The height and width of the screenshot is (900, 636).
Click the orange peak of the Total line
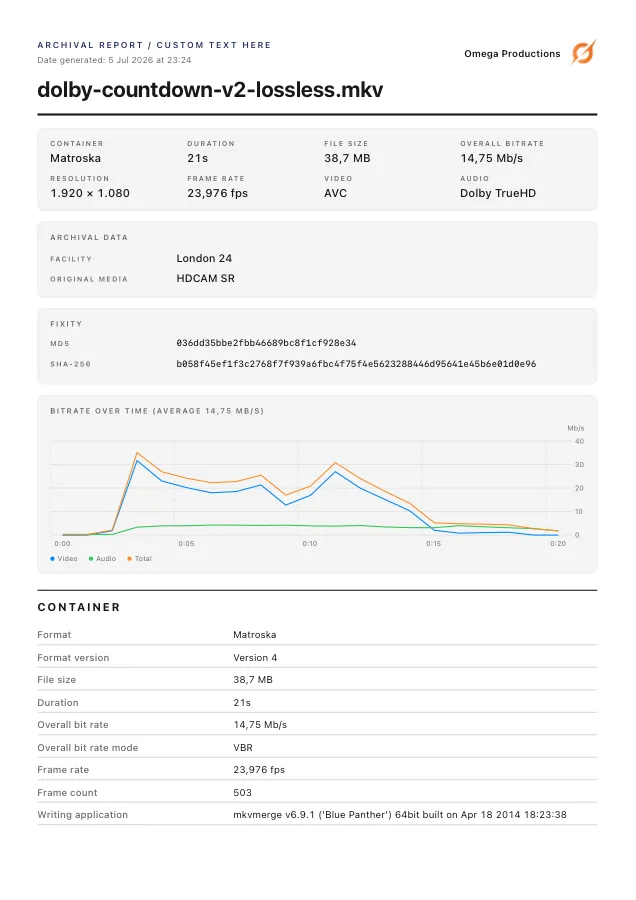point(137,453)
